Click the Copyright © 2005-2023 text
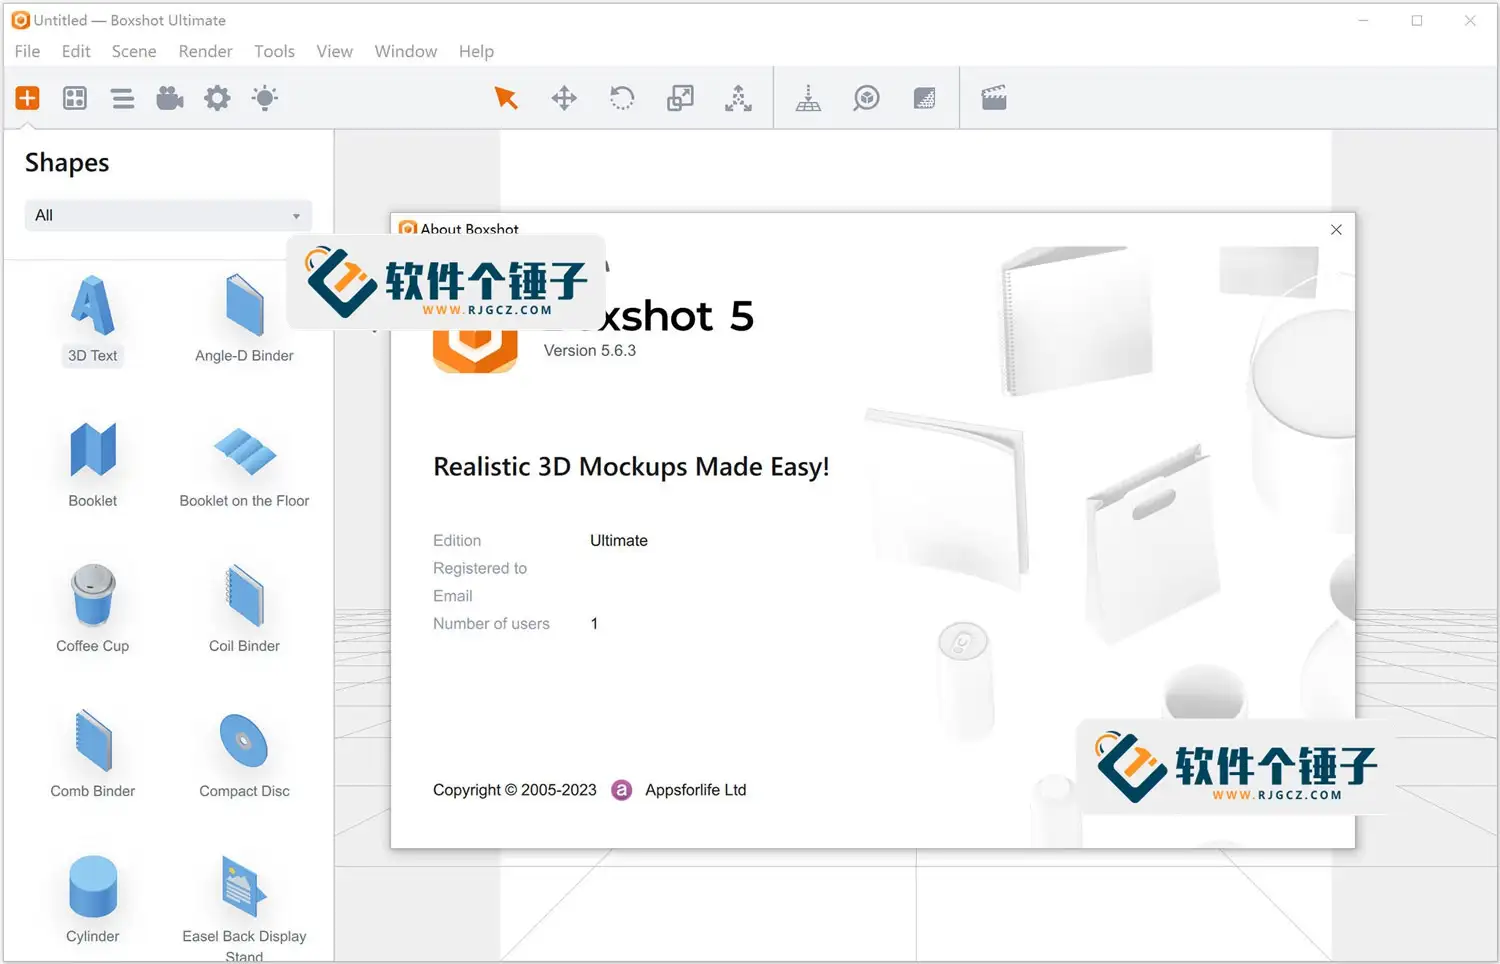The height and width of the screenshot is (964, 1500). (515, 790)
